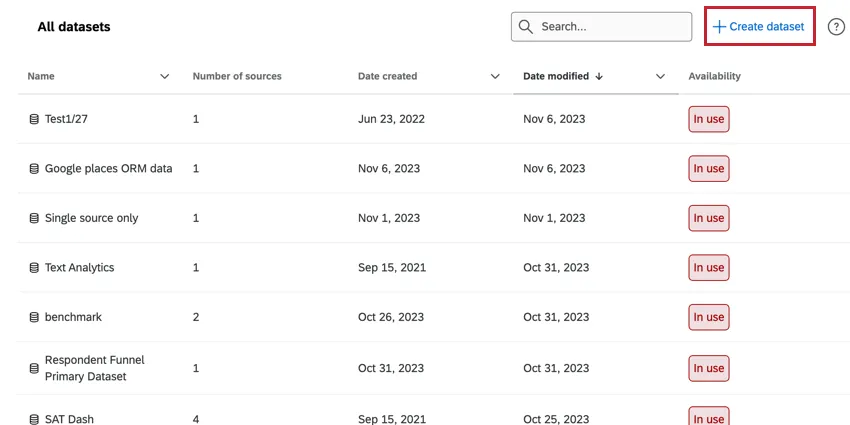Image resolution: width=850 pixels, height=425 pixels.
Task: Click the database icon beside Test1/27
Action: [x=34, y=119]
